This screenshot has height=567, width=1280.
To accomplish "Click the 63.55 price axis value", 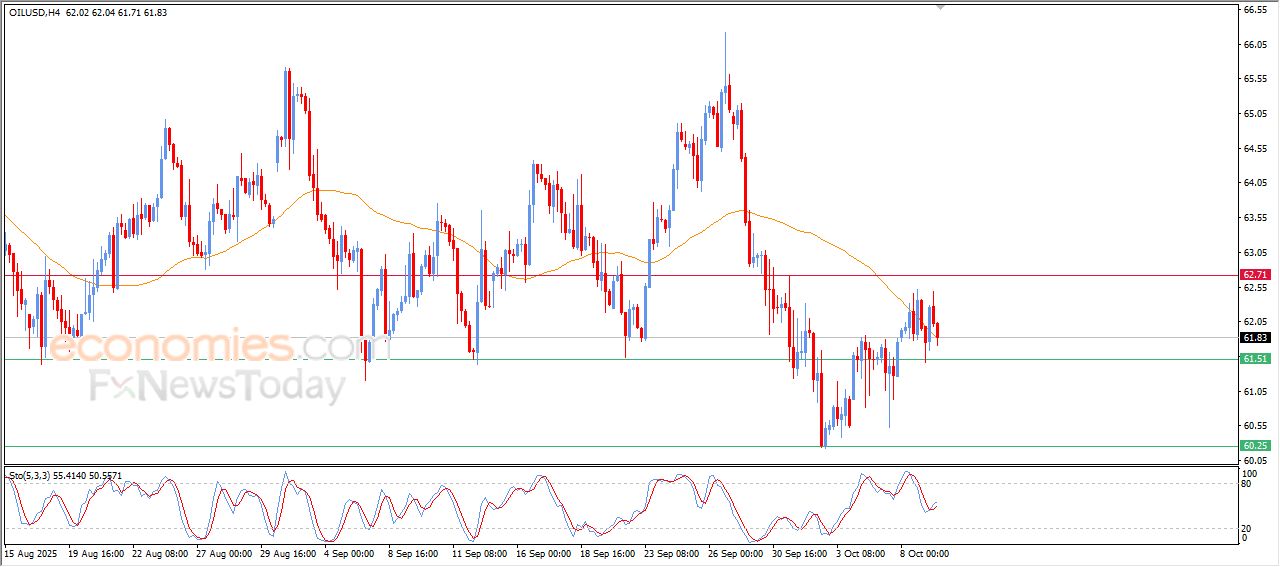I will tap(1255, 218).
